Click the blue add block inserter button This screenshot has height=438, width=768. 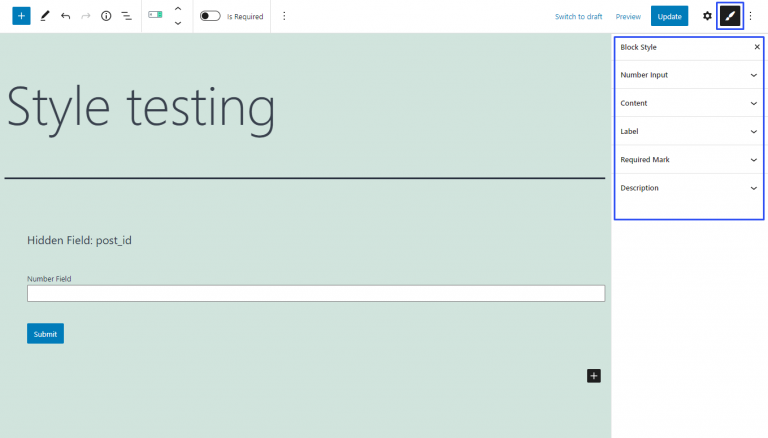click(x=21, y=16)
